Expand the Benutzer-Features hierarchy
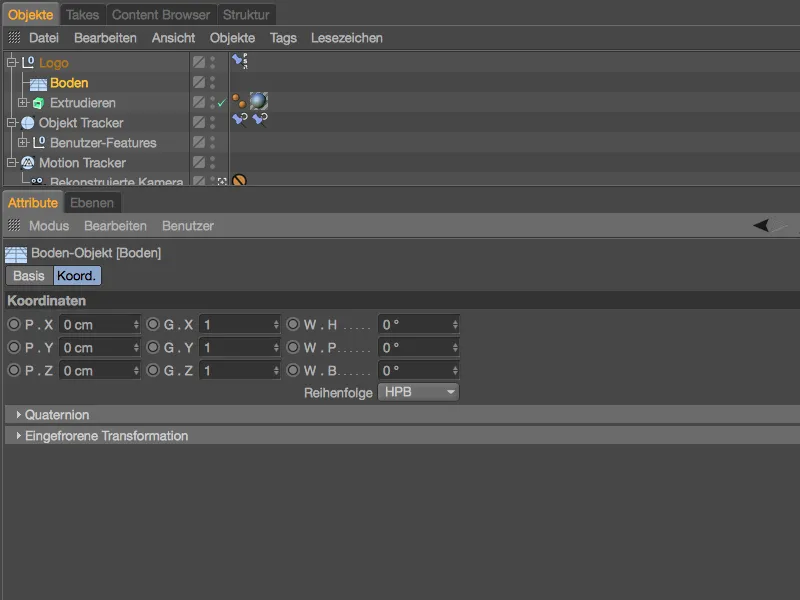800x600 pixels. (22, 142)
